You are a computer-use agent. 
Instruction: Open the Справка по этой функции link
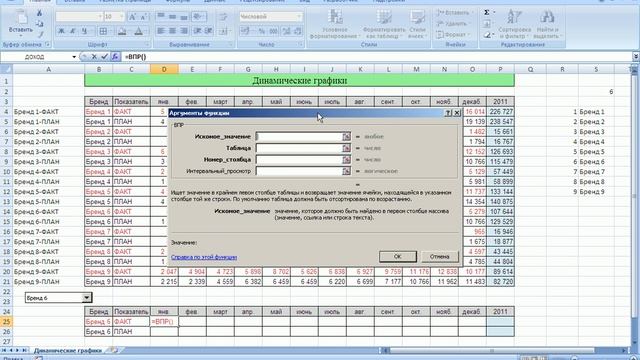pos(204,257)
